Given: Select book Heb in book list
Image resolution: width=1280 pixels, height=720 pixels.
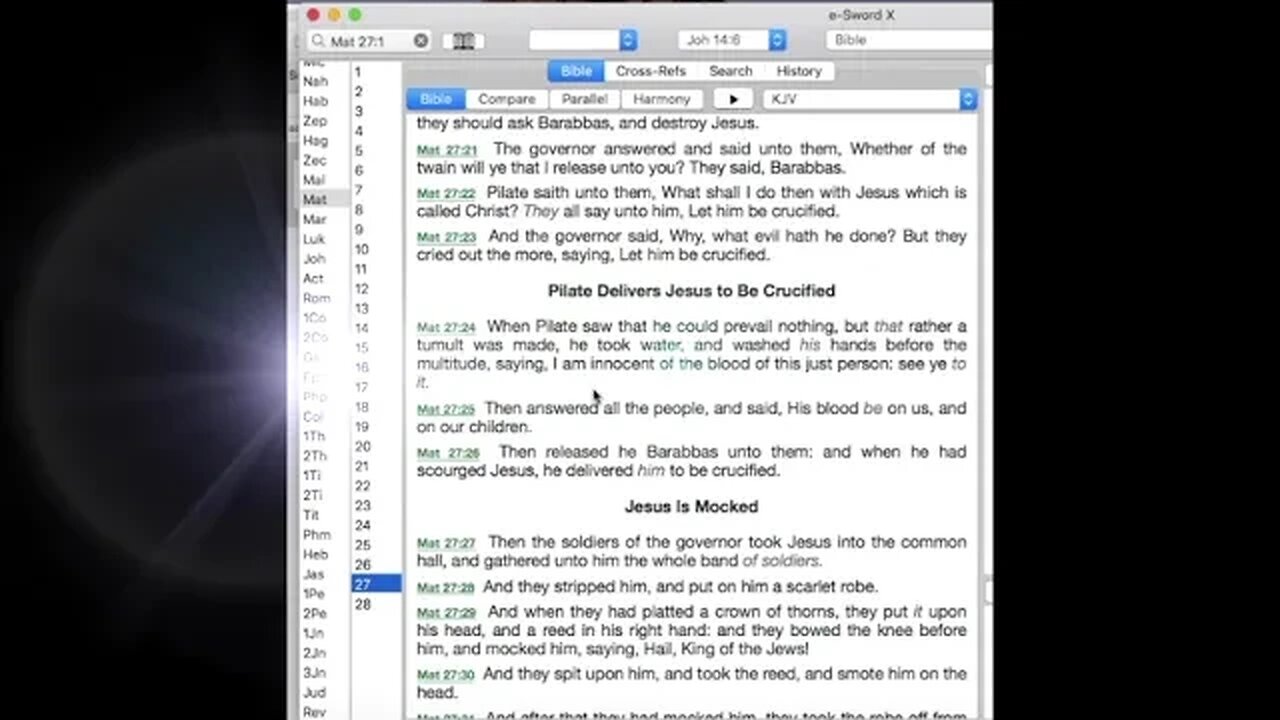Looking at the screenshot, I should [x=315, y=554].
